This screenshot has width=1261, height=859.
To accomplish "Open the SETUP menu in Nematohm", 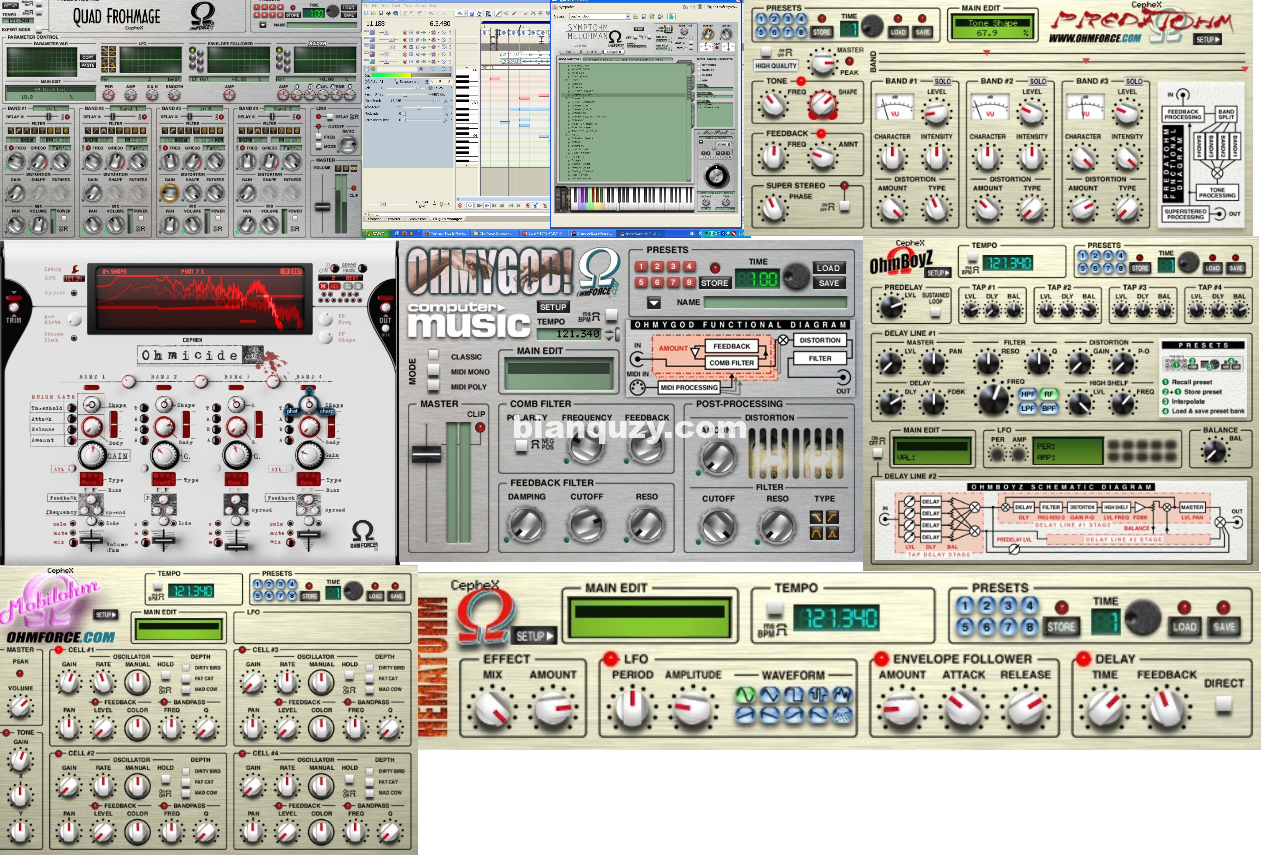I will [535, 635].
